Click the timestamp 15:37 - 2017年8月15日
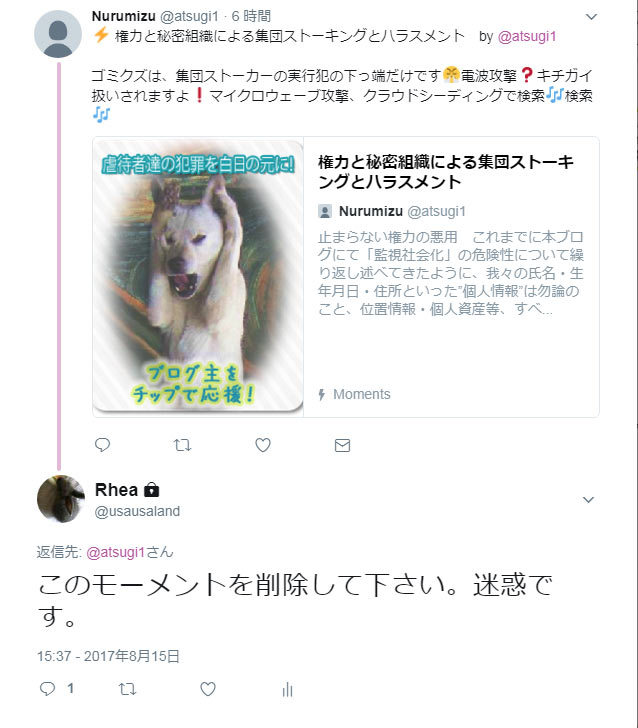This screenshot has height=728, width=638. tap(108, 656)
